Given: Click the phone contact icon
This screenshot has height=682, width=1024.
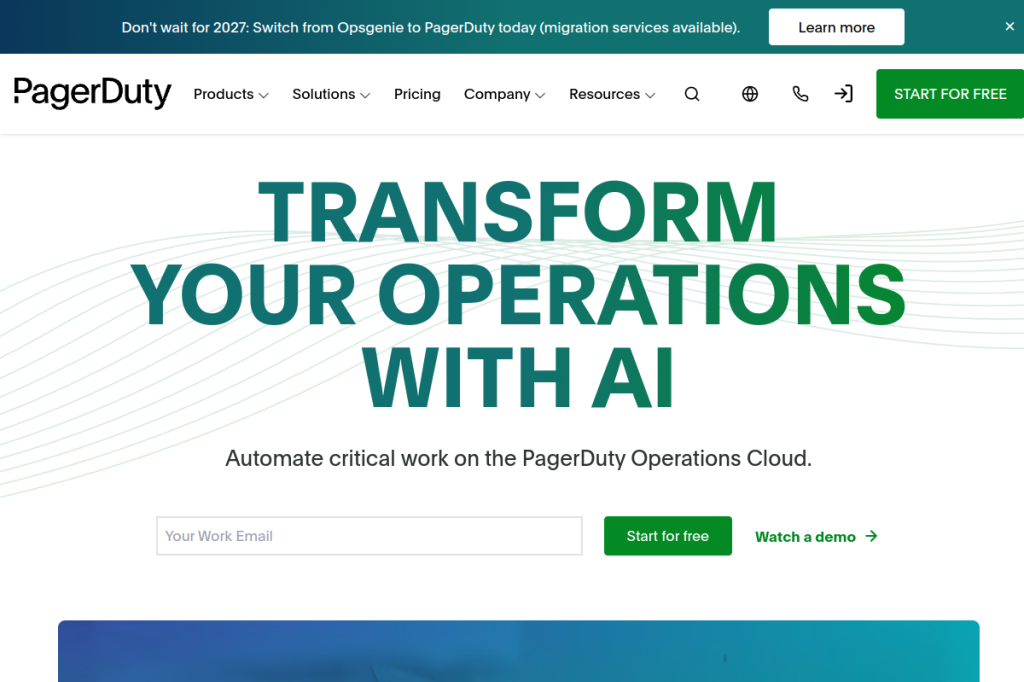Looking at the screenshot, I should [x=800, y=94].
